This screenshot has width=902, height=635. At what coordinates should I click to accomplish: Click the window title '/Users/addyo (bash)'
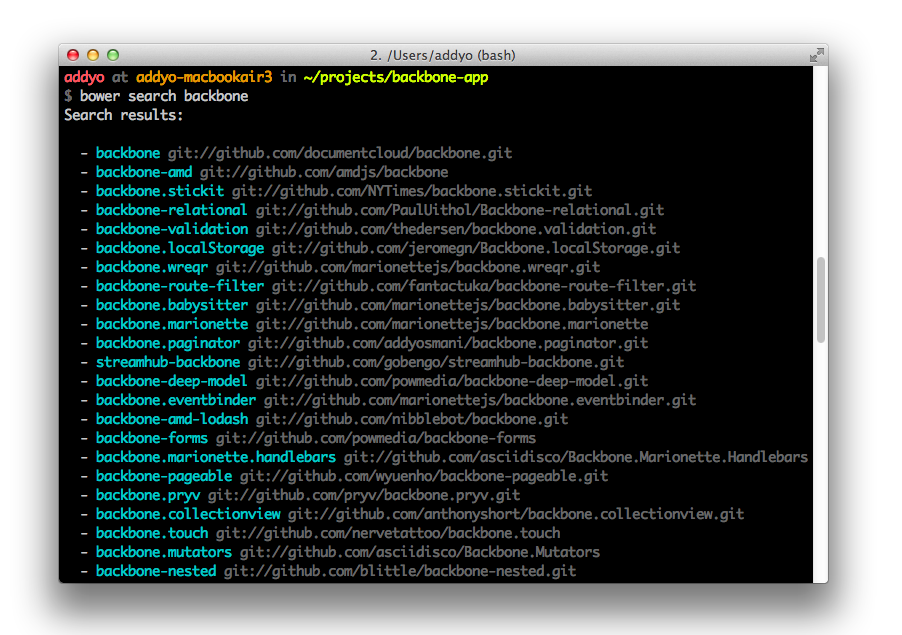(x=442, y=55)
